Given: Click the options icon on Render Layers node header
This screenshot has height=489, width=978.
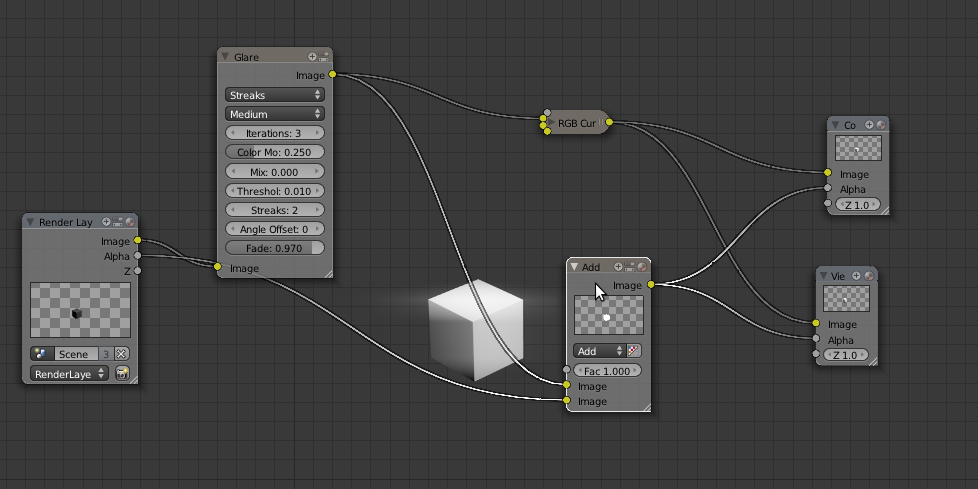Looking at the screenshot, I should [x=118, y=221].
